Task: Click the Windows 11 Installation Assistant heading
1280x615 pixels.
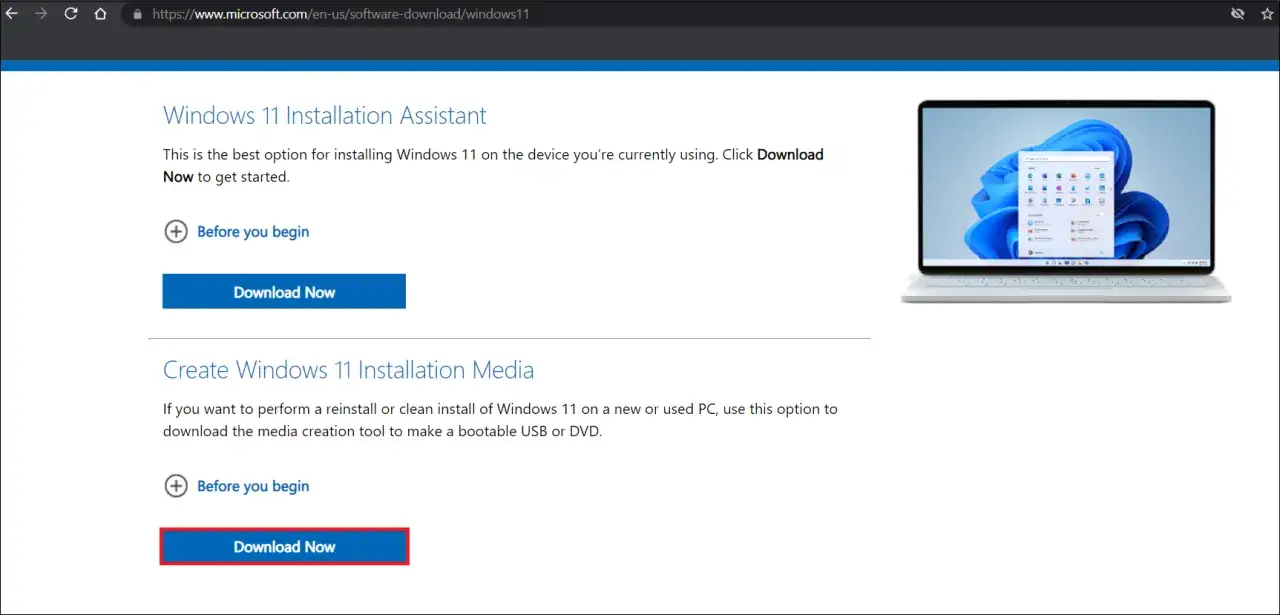Action: [325, 115]
